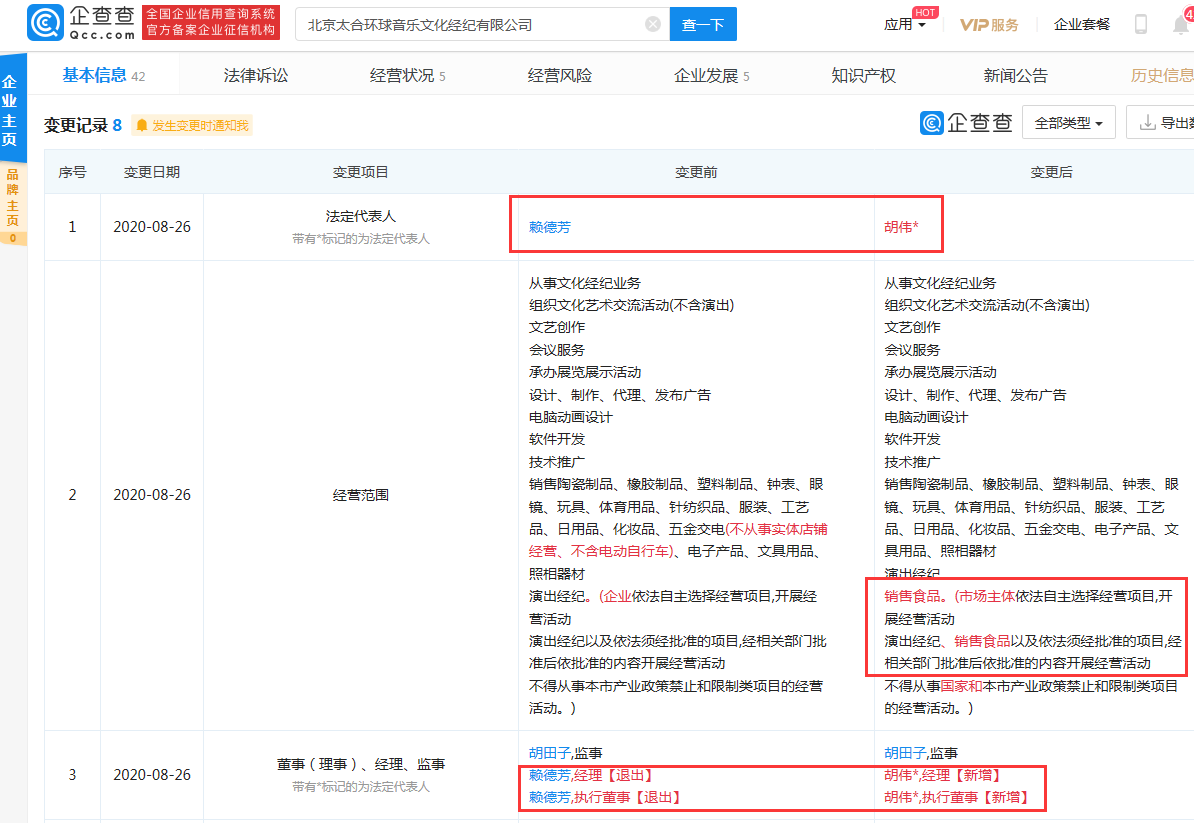Click the download icon beside 导出

pyautogui.click(x=1147, y=123)
